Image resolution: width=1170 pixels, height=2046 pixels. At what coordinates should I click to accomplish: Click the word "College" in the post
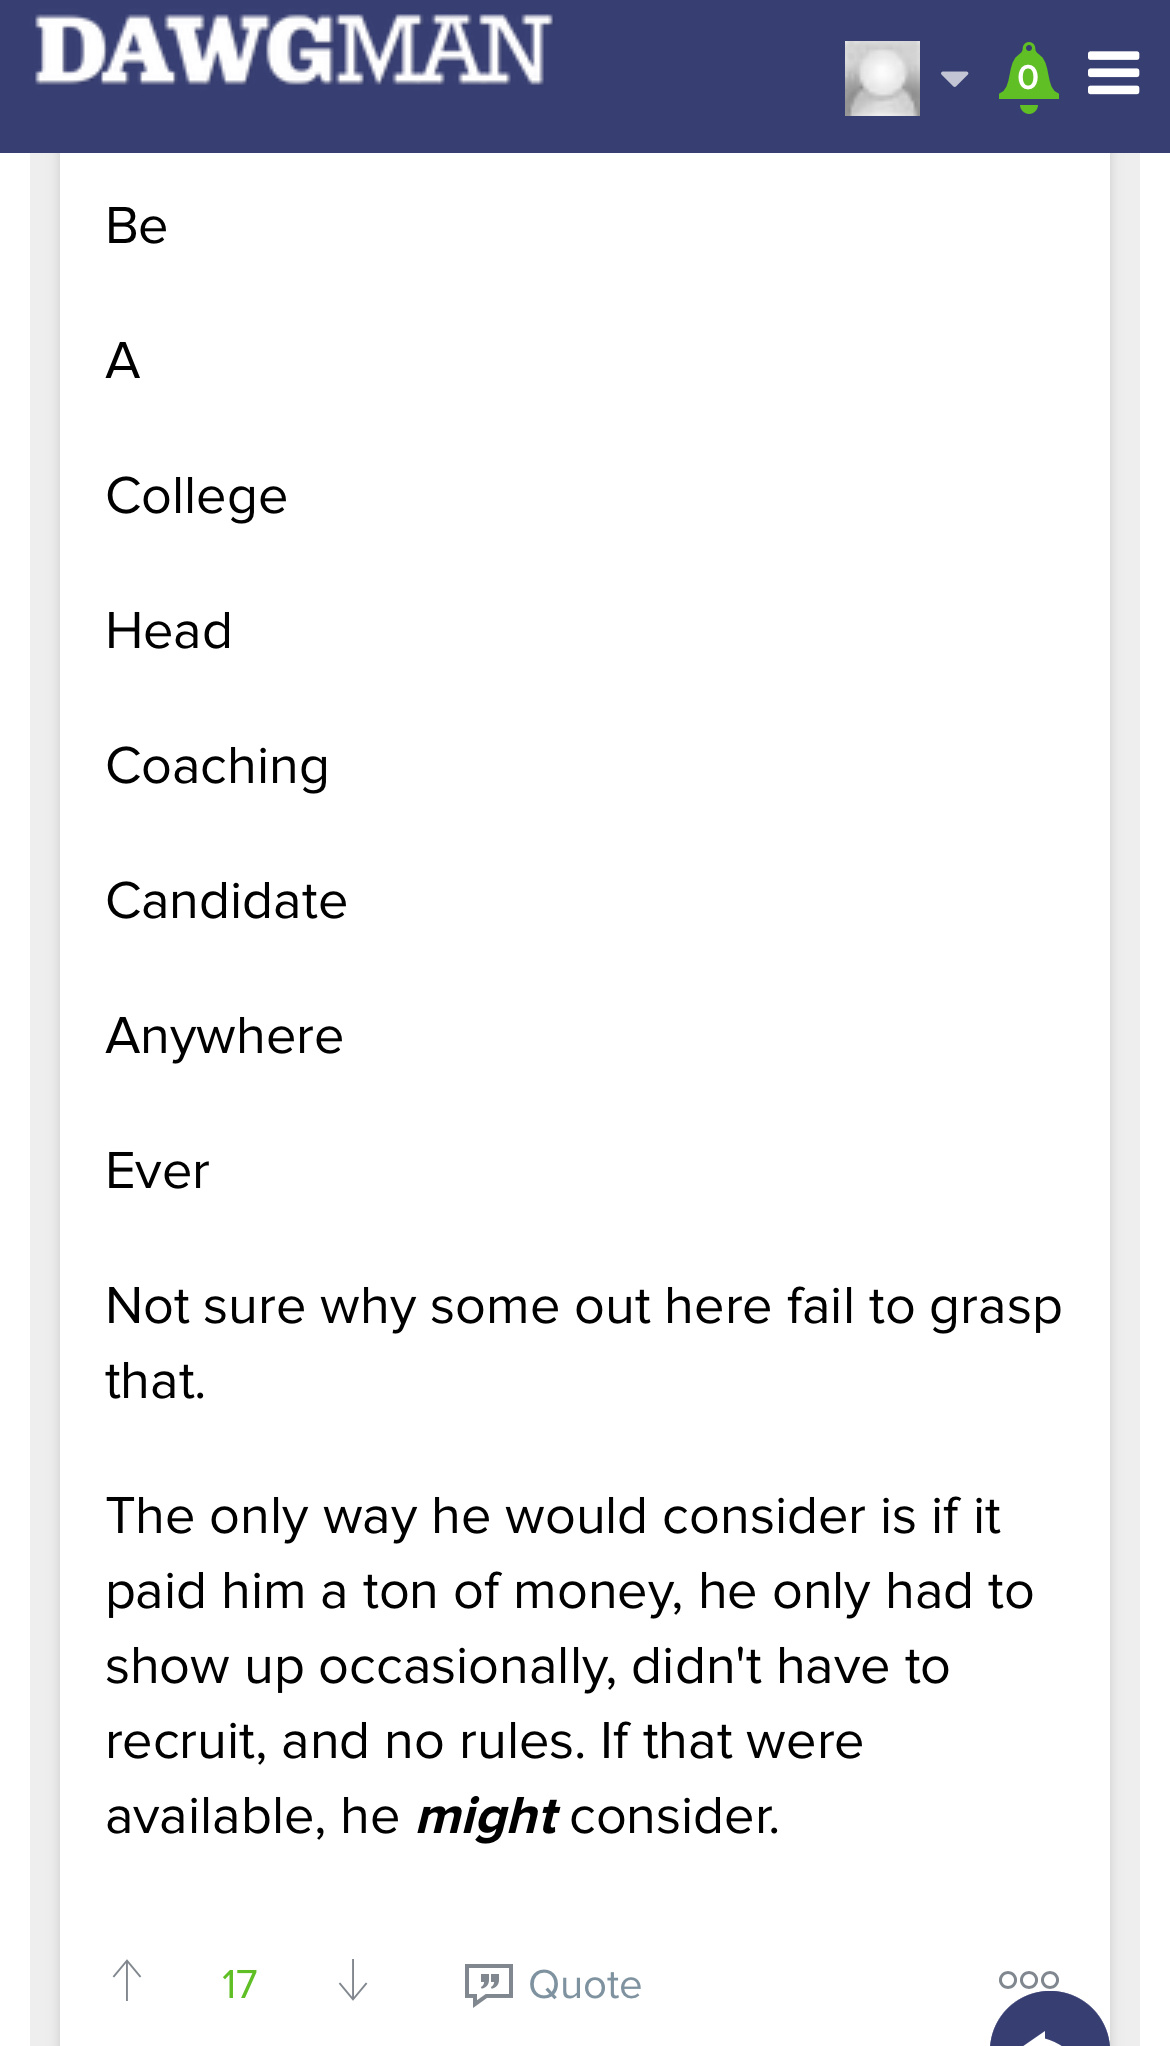(x=197, y=497)
